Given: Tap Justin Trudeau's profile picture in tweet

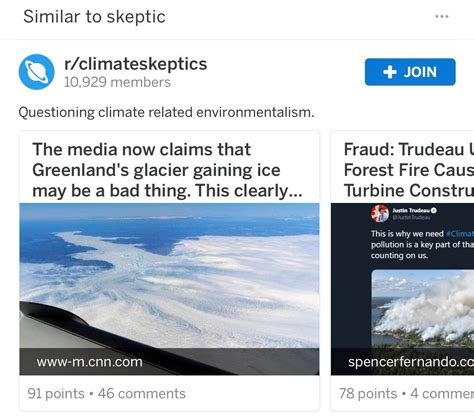Looking at the screenshot, I should [380, 214].
